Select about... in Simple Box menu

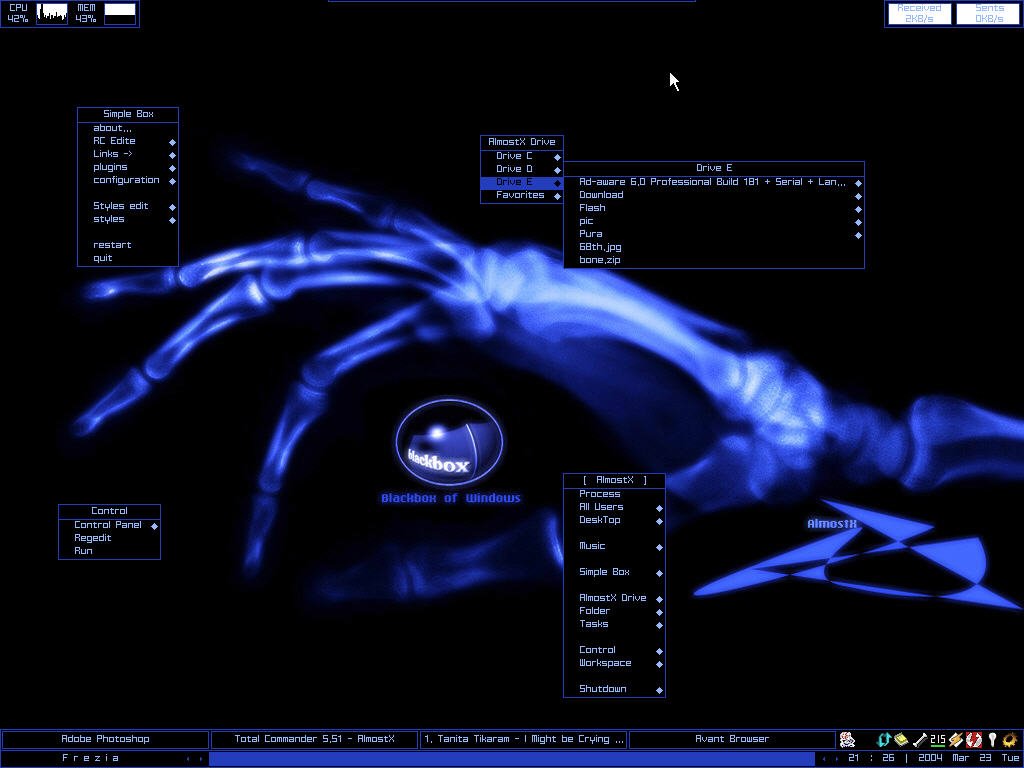coord(128,128)
